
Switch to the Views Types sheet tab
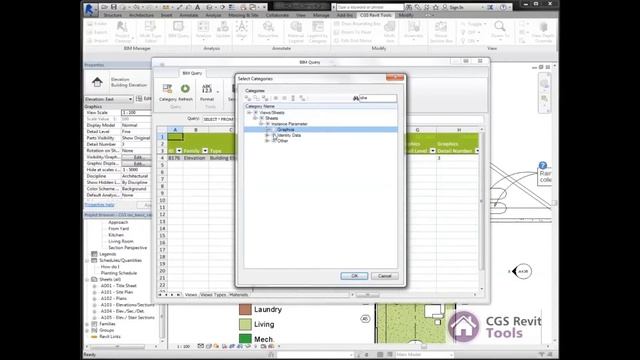pos(213,294)
